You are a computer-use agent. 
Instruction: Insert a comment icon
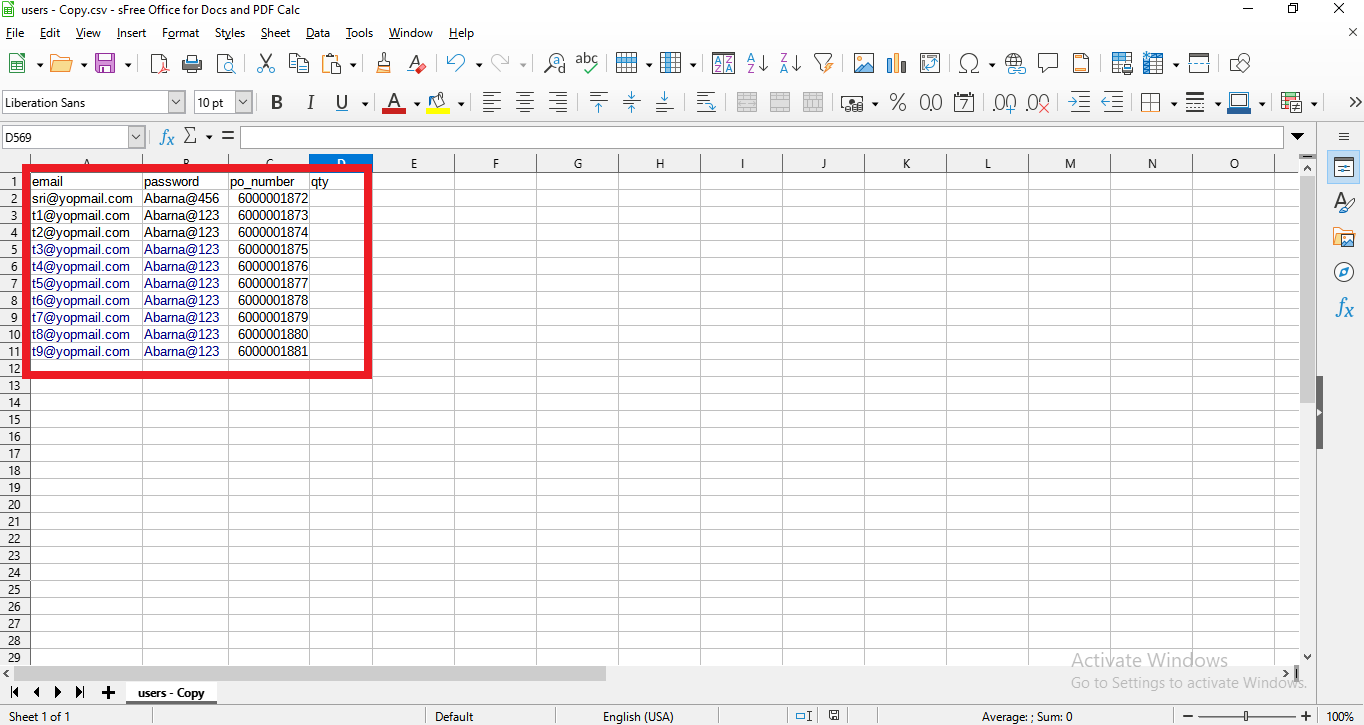point(1048,64)
